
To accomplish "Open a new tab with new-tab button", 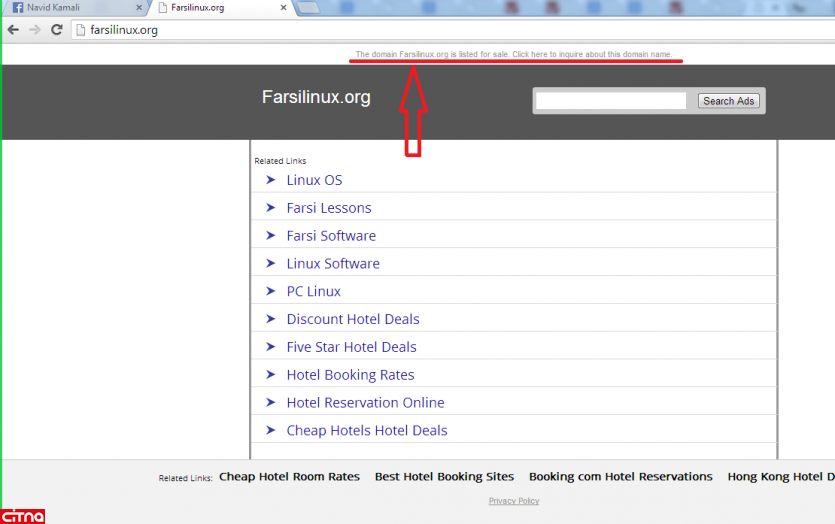I will [308, 8].
